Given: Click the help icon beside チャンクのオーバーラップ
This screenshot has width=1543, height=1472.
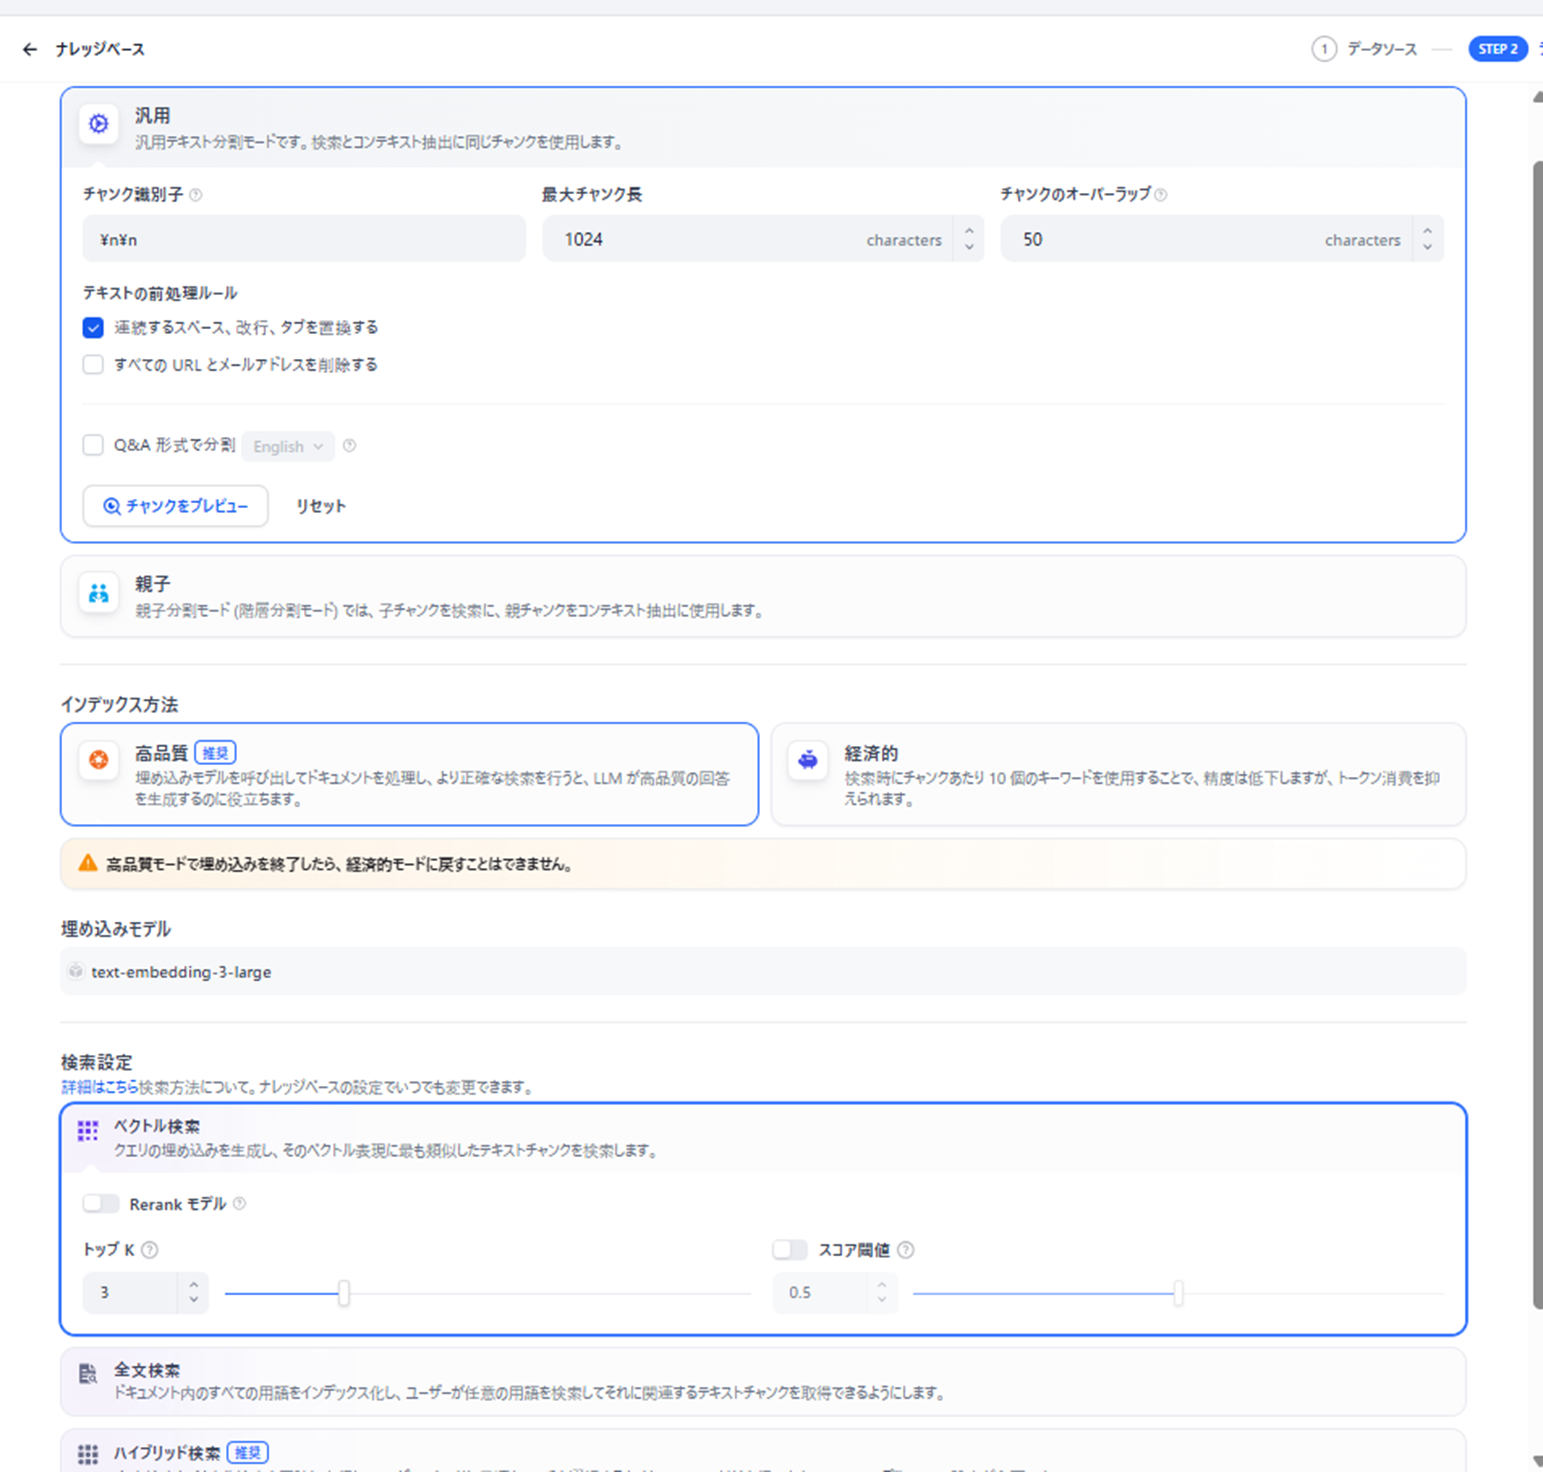Looking at the screenshot, I should click(1161, 195).
